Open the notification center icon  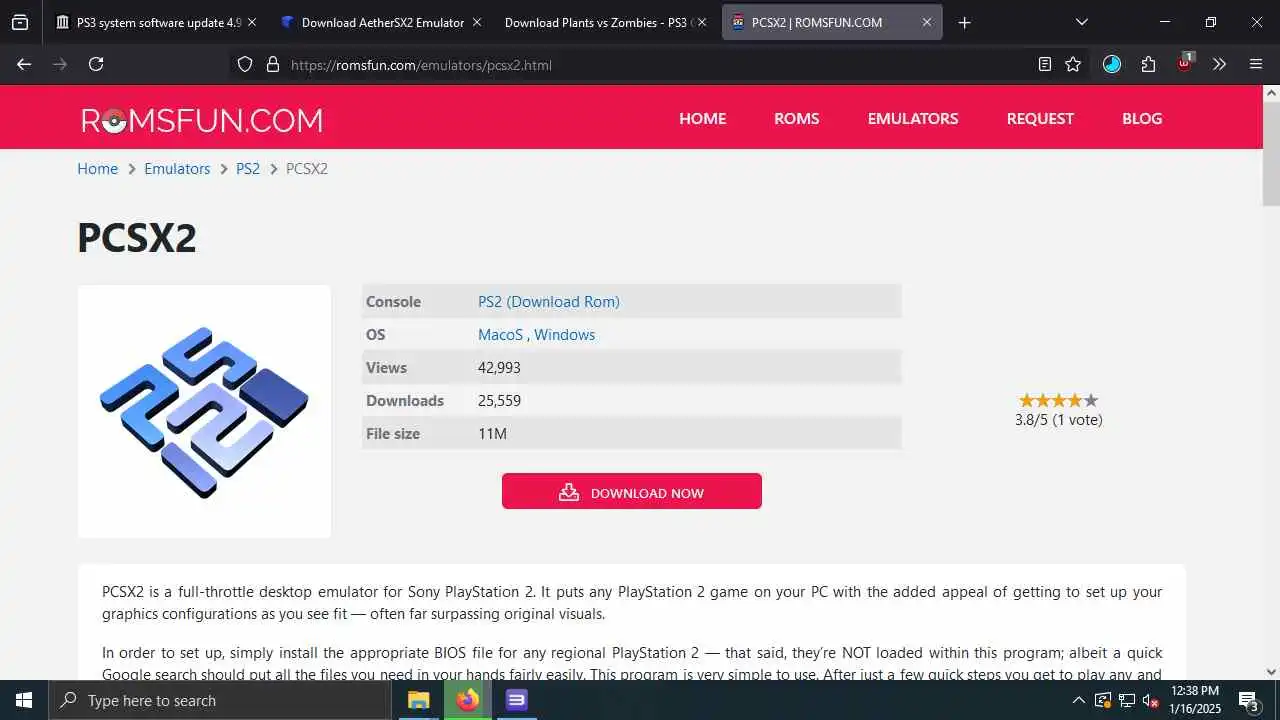(x=1248, y=700)
